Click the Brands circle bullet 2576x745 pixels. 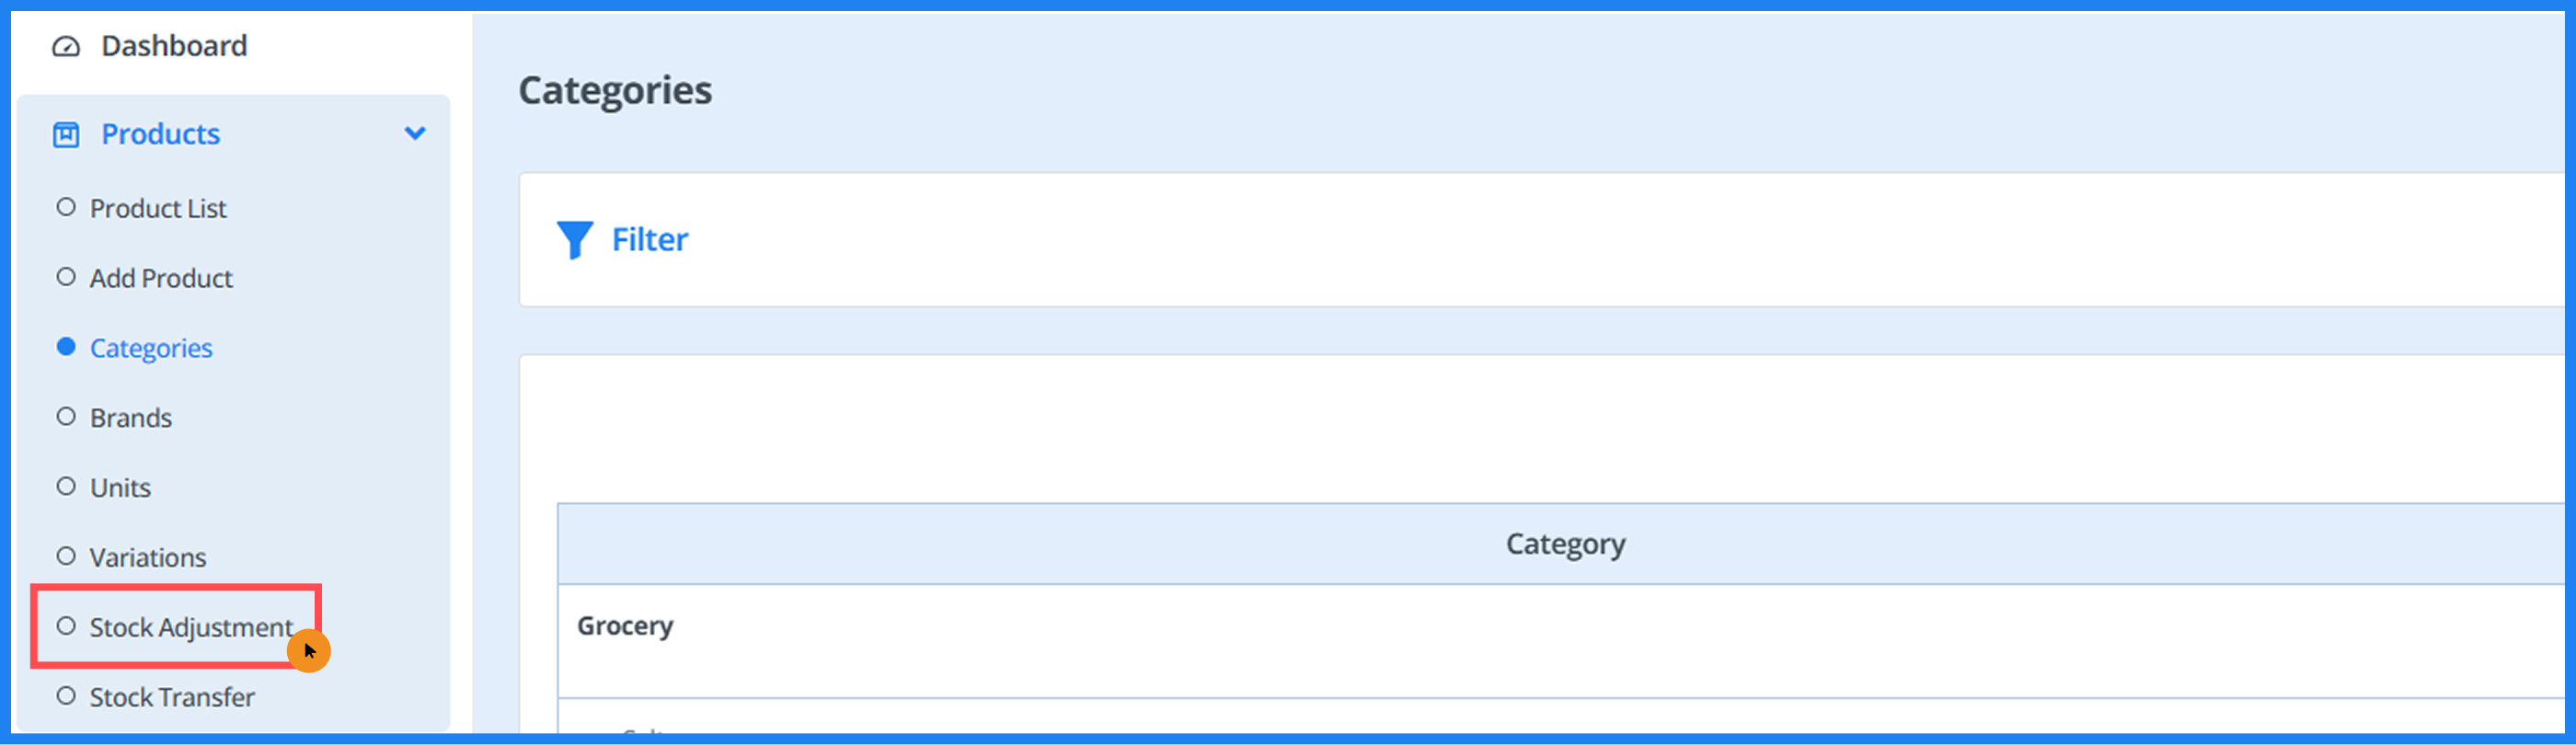[66, 417]
